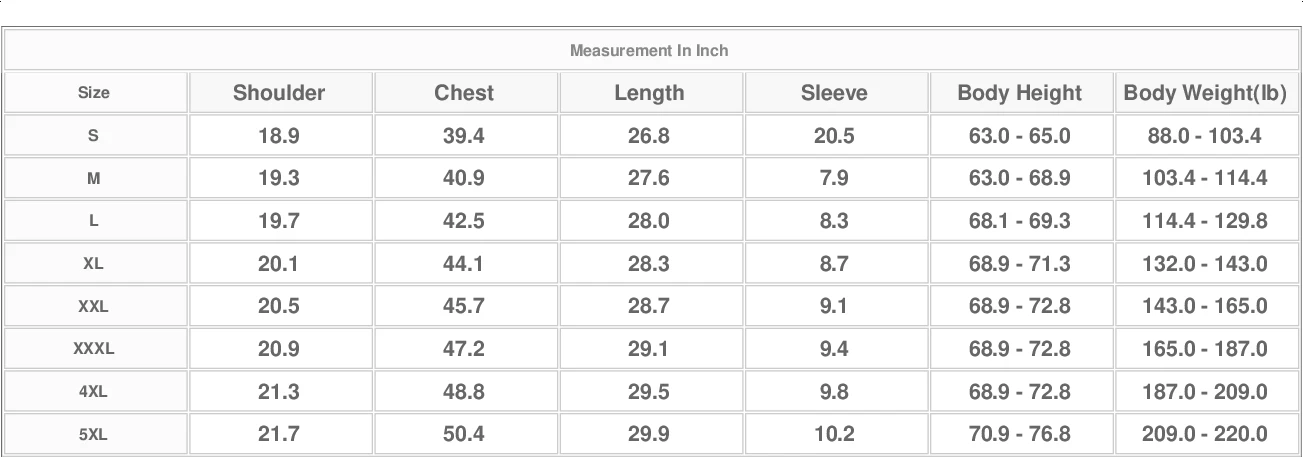This screenshot has width=1303, height=457.
Task: Select the 28.7 length value for XXL
Action: point(649,306)
